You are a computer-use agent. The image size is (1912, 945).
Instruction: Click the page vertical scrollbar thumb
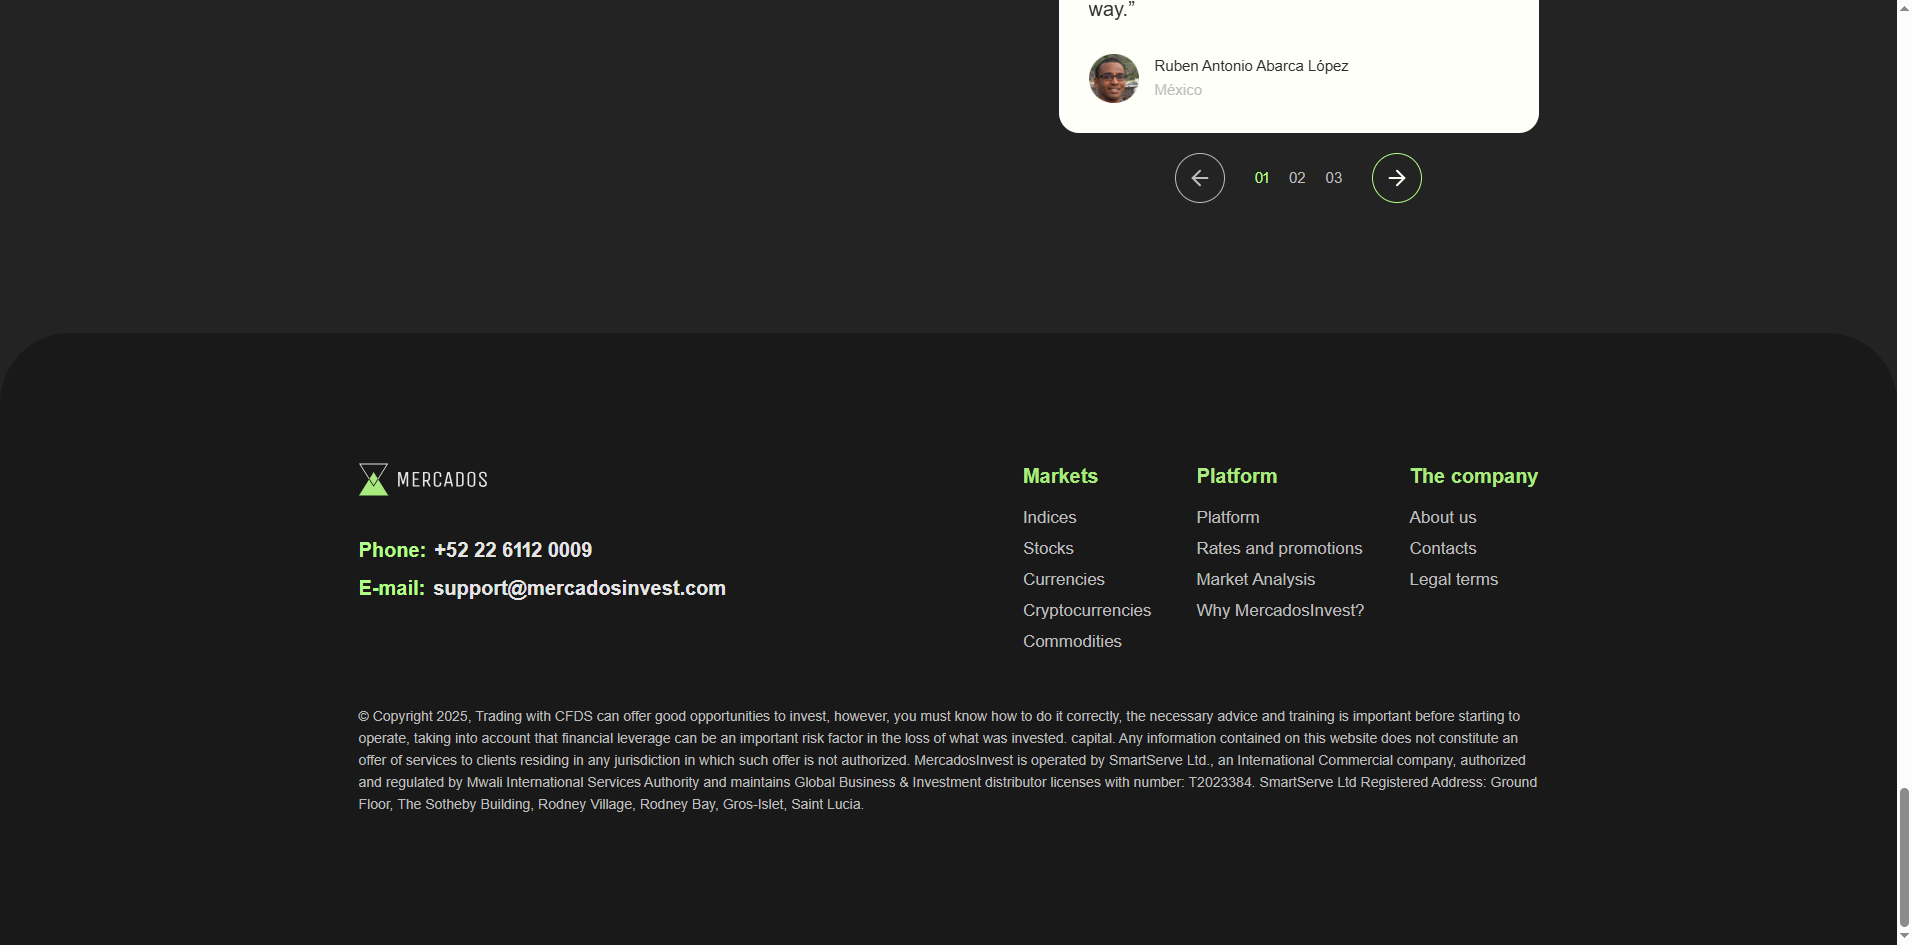tap(1904, 858)
